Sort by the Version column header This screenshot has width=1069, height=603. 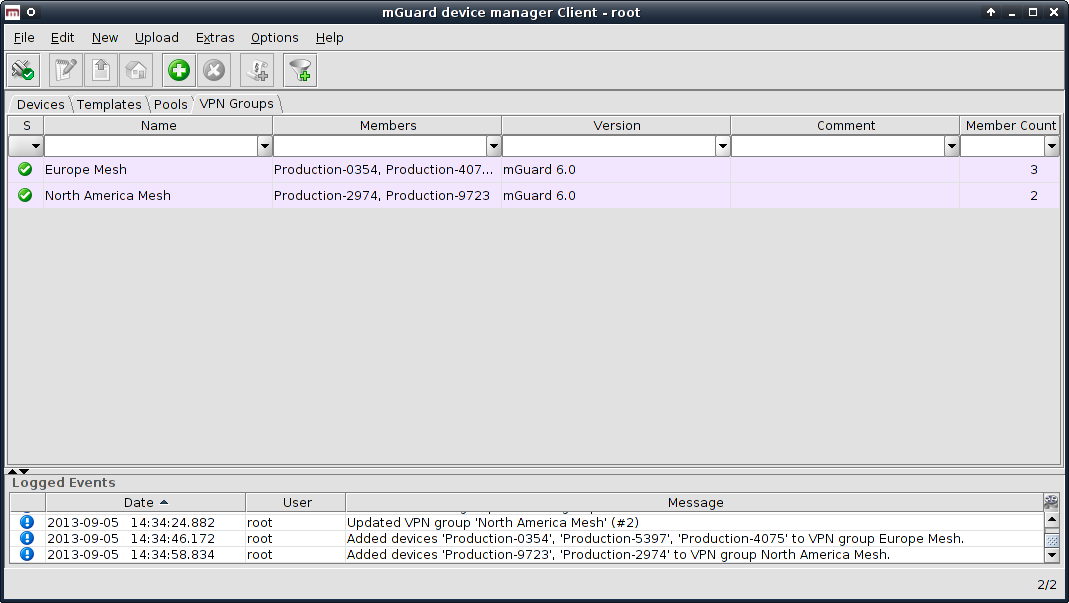click(x=616, y=126)
